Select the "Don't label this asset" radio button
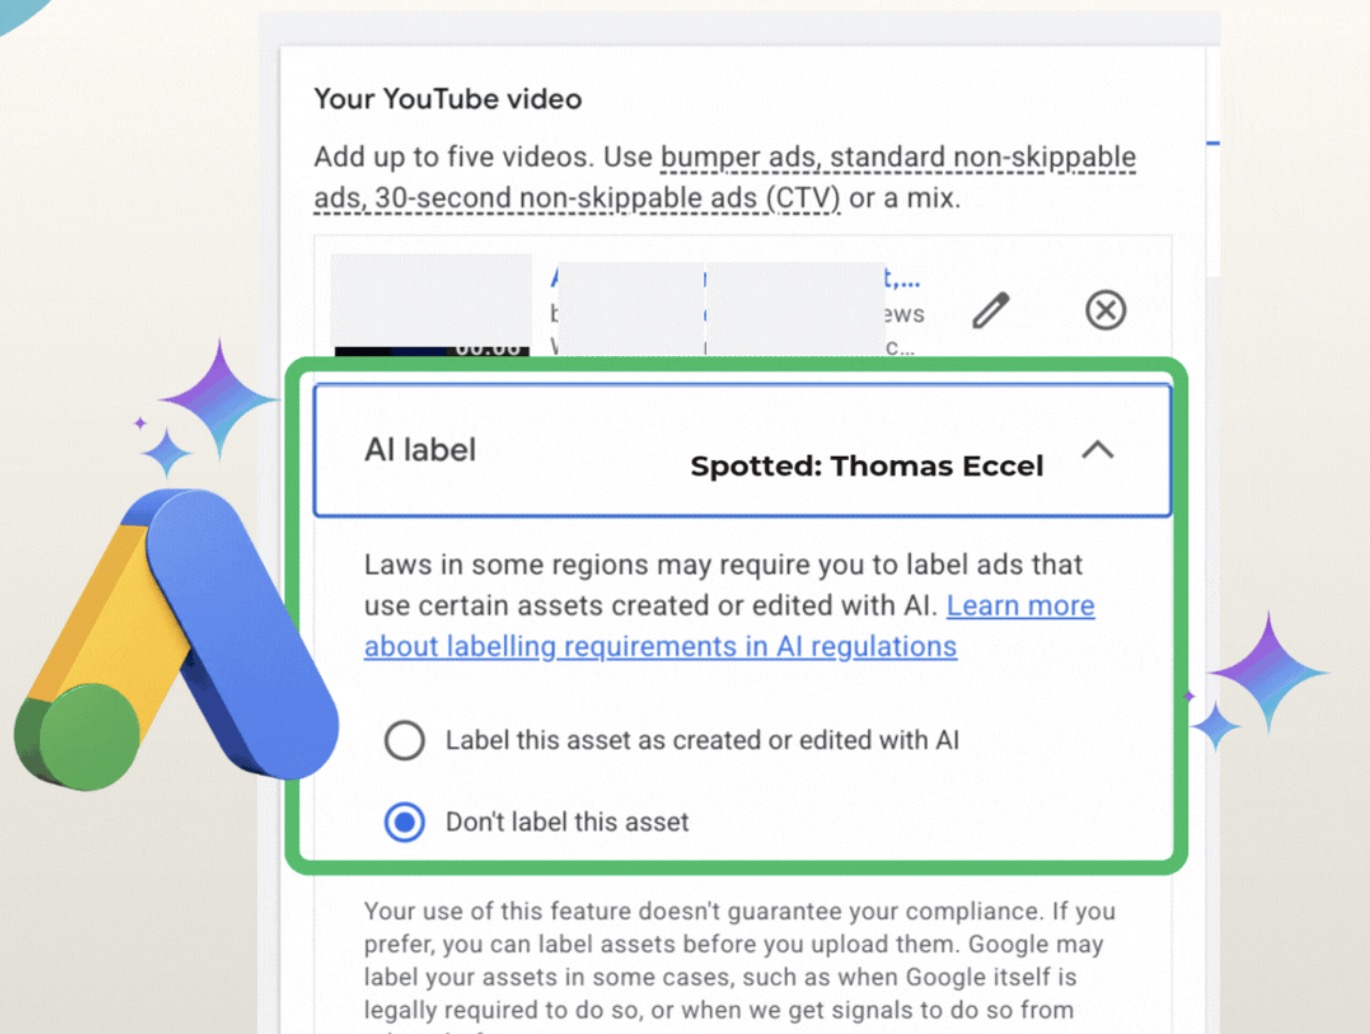1370x1034 pixels. tap(405, 822)
